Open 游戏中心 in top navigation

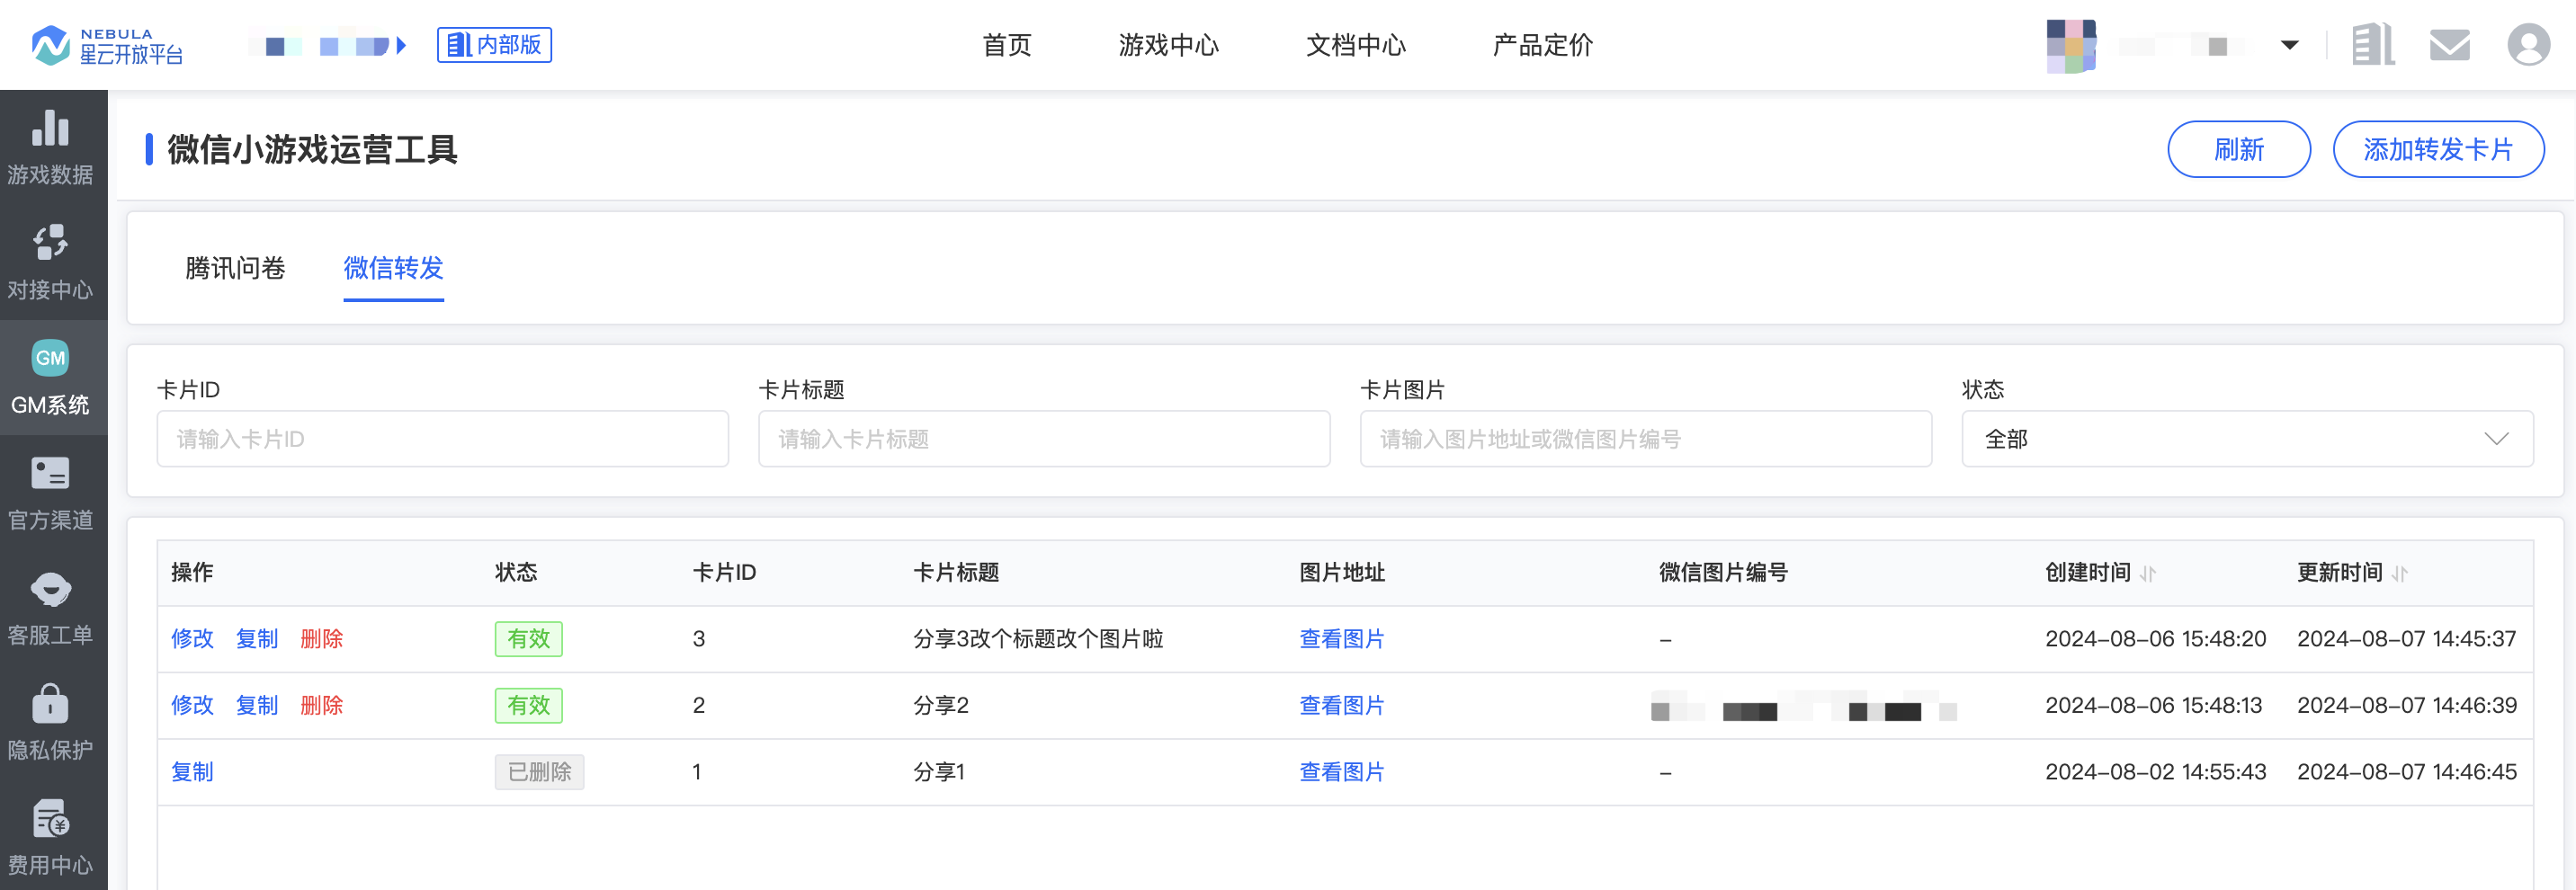pyautogui.click(x=1168, y=45)
